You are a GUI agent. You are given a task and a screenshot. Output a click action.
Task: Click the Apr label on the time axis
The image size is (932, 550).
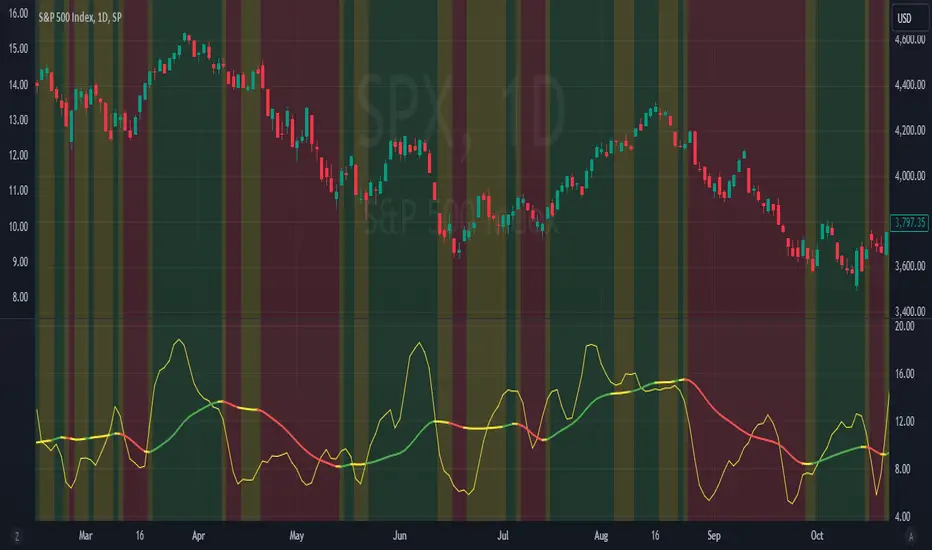point(199,536)
